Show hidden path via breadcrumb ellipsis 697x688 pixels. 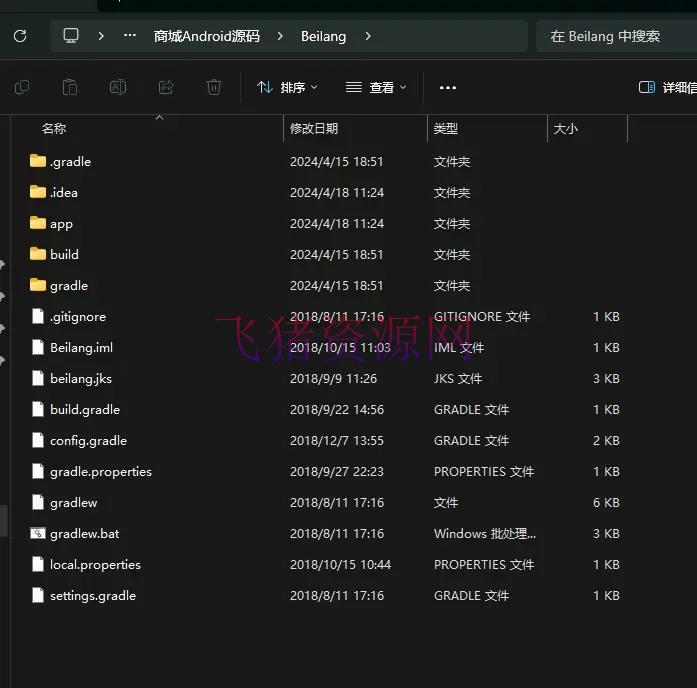130,35
